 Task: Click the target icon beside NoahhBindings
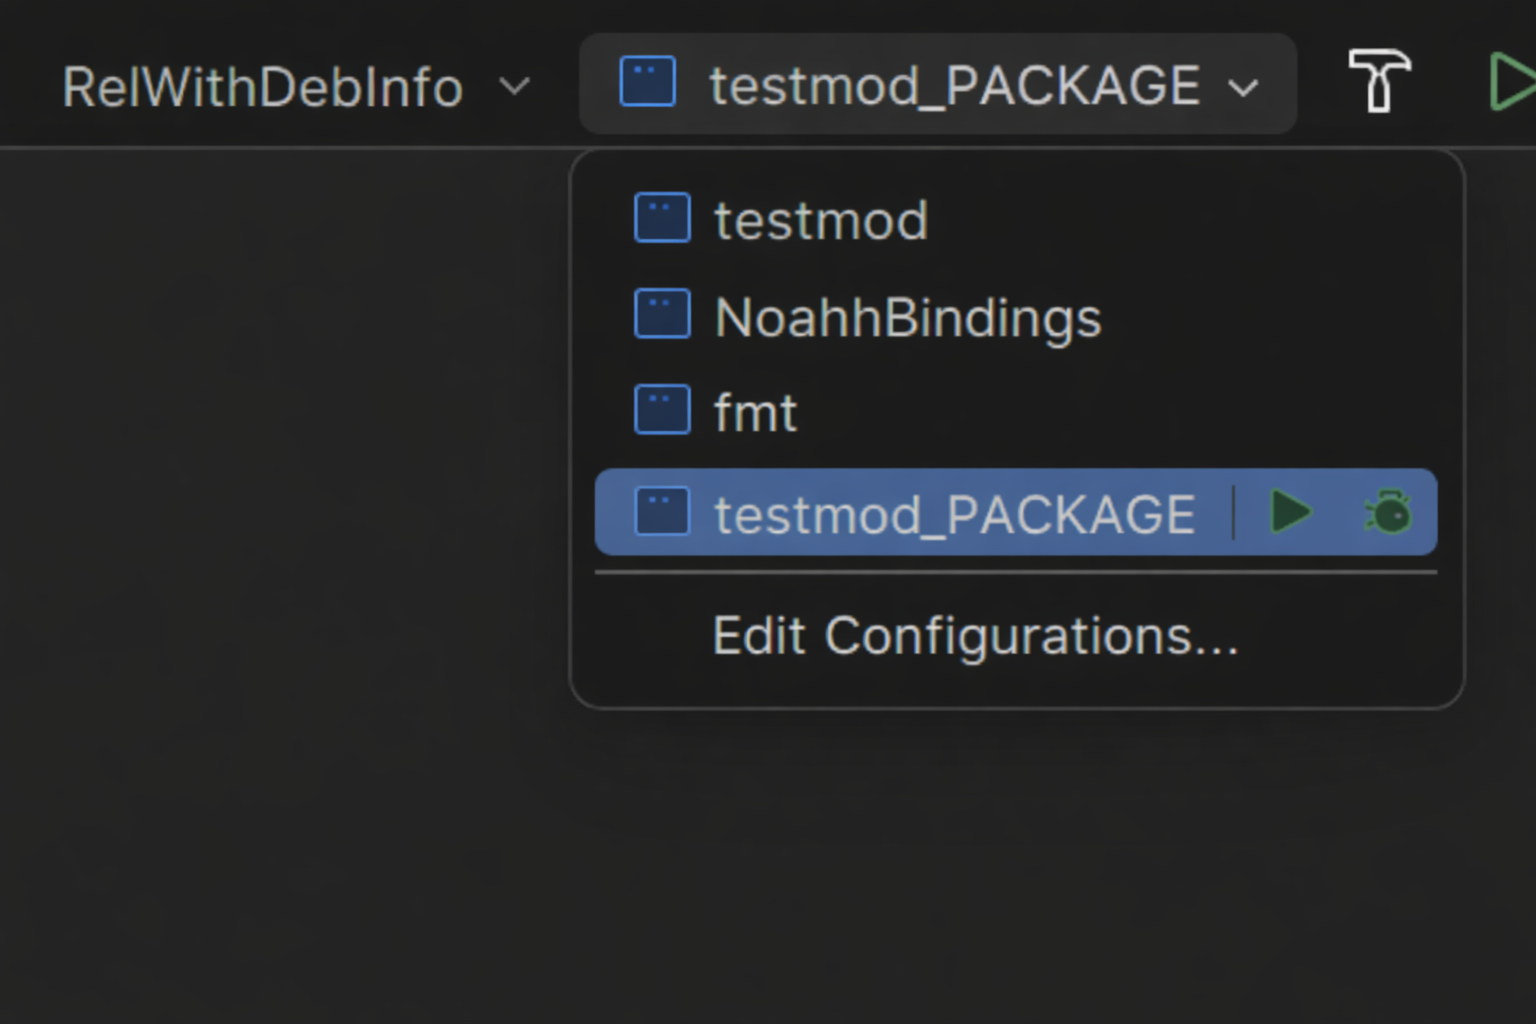point(662,313)
